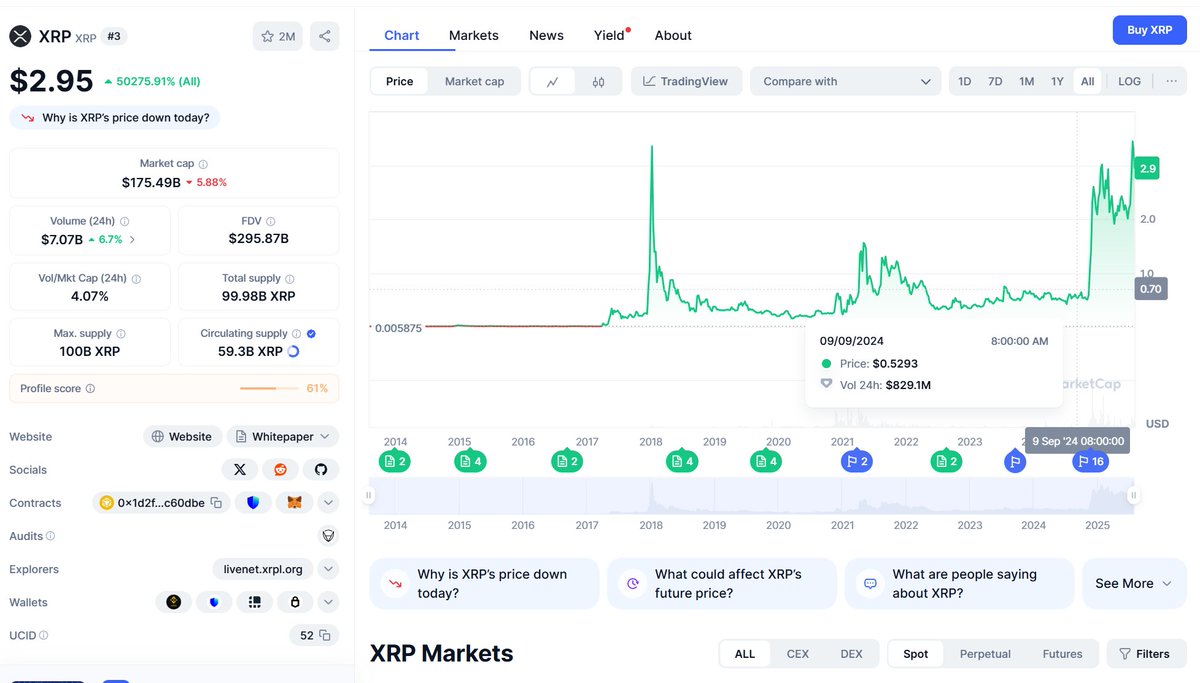Open the audit shield icon in Audits row
The image size is (1200, 683).
point(328,536)
